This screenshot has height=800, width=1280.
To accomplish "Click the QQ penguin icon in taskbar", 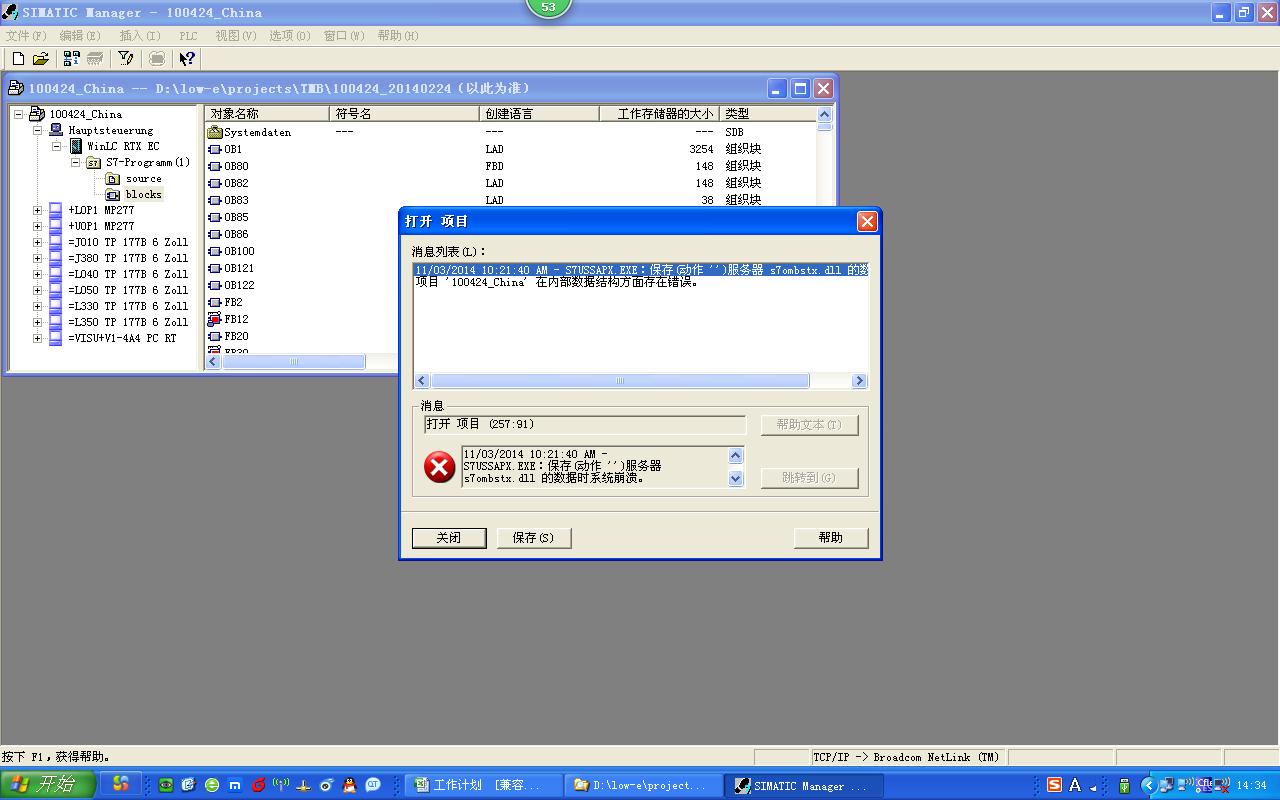I will (x=349, y=785).
